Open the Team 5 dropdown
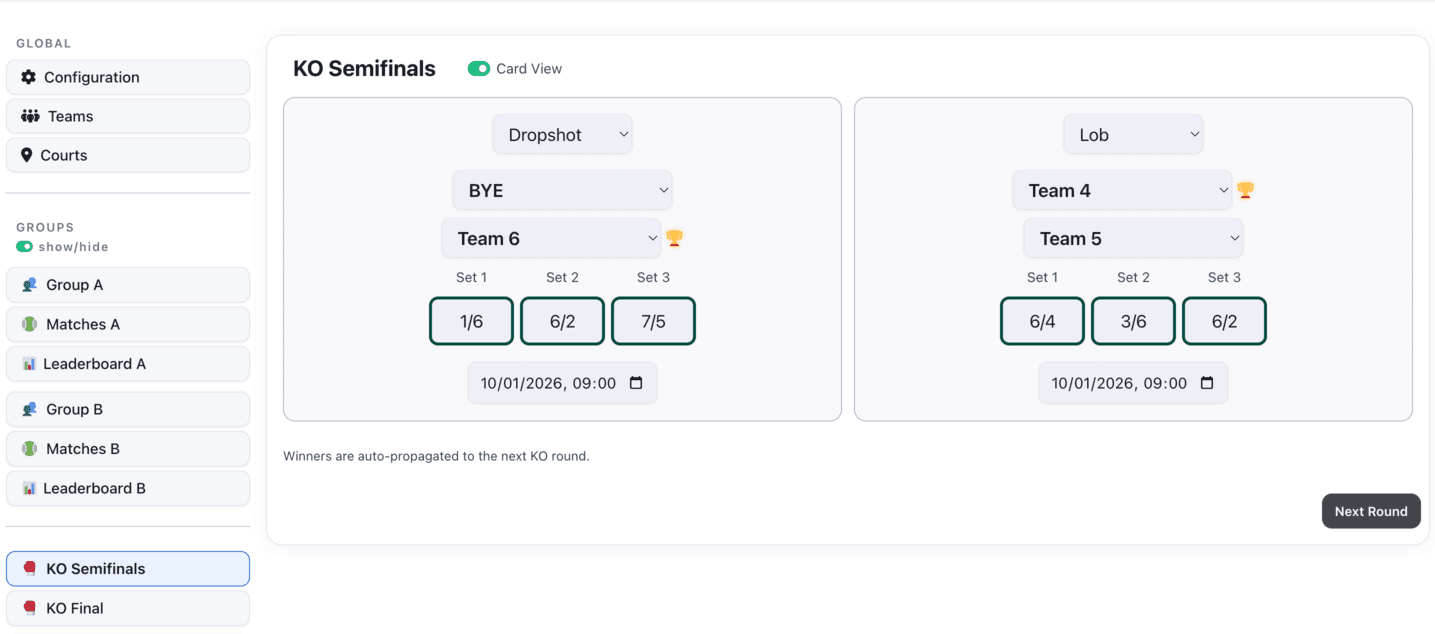This screenshot has width=1435, height=634. [1133, 238]
